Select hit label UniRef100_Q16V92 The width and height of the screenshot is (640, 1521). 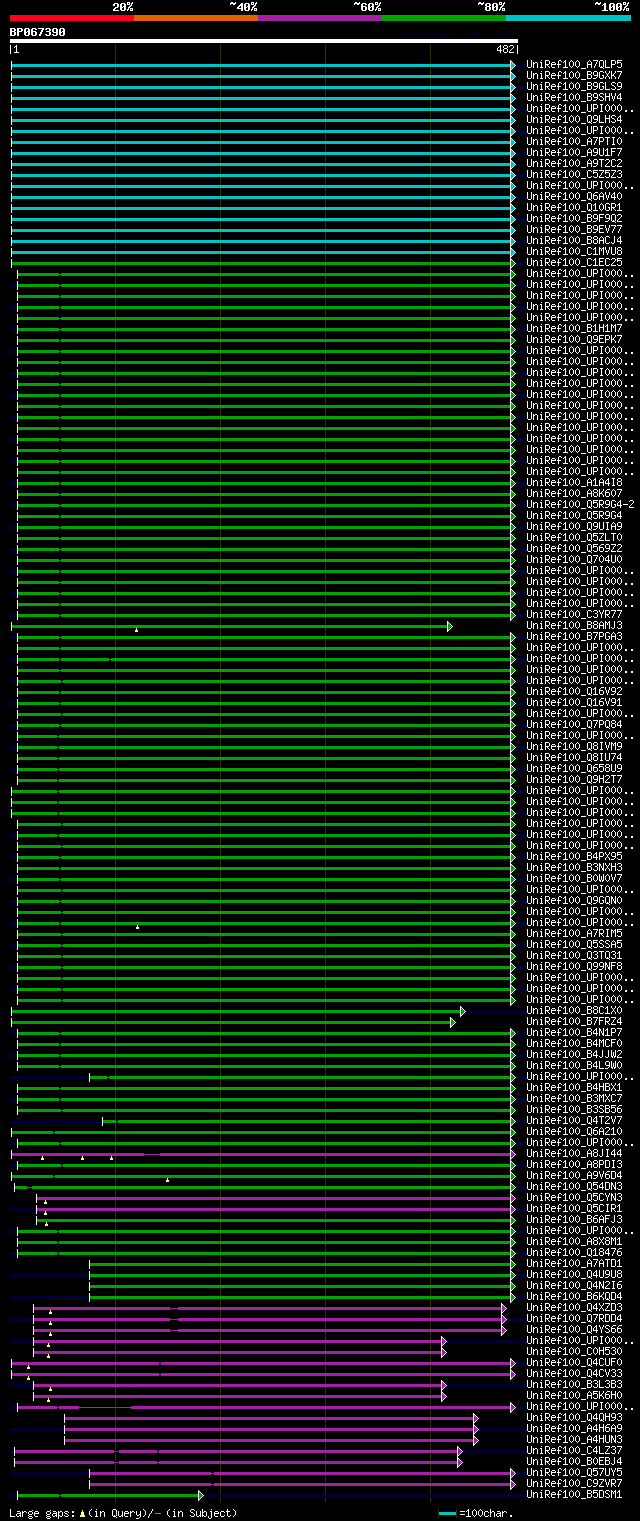574,691
